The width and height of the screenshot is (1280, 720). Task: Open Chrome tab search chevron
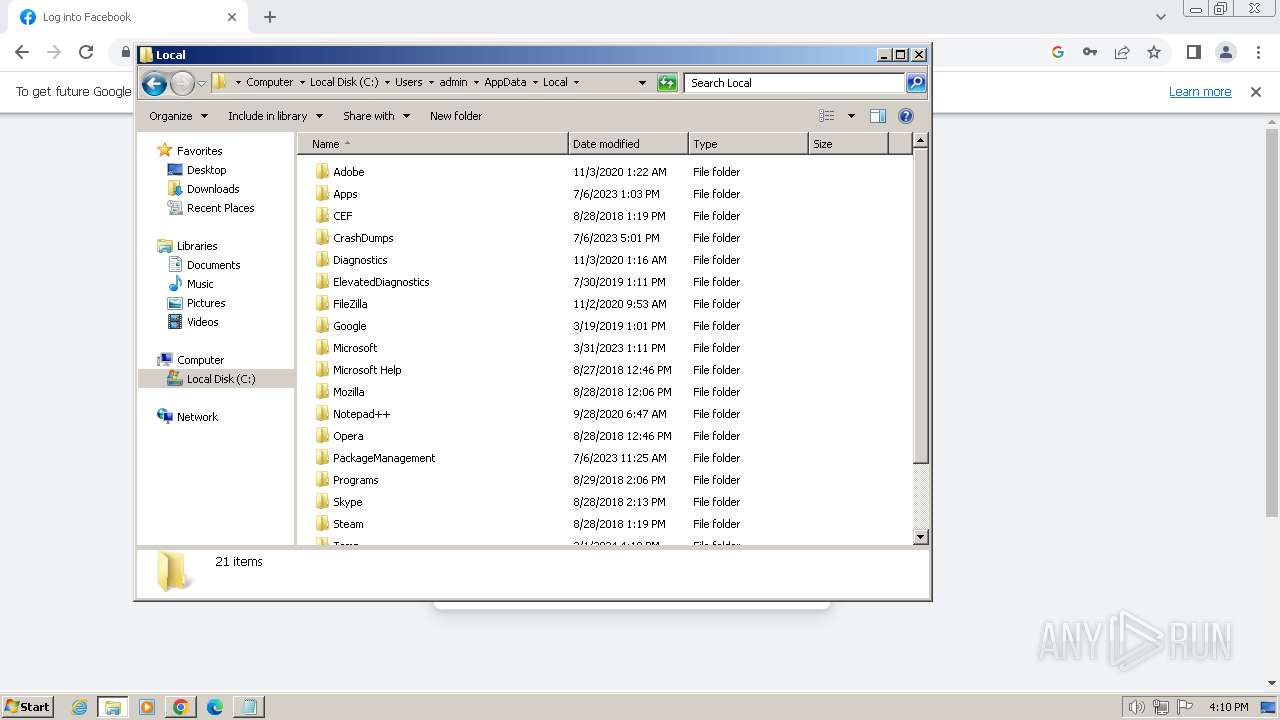click(1160, 17)
